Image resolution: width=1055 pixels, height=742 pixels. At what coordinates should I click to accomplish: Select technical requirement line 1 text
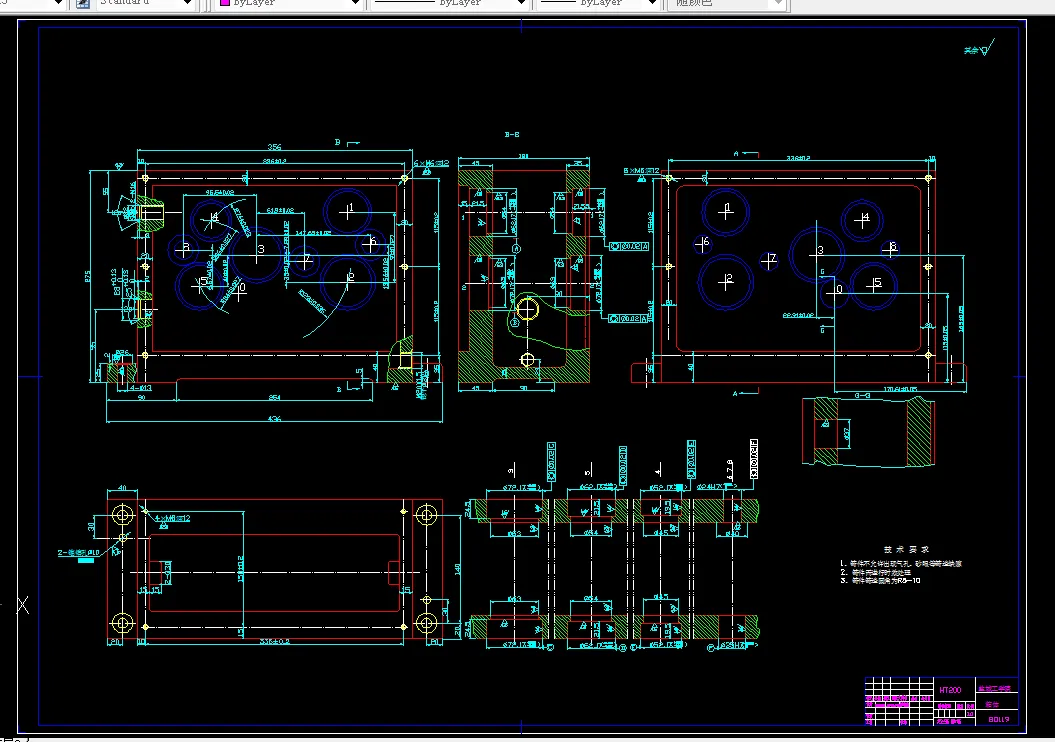click(x=901, y=564)
